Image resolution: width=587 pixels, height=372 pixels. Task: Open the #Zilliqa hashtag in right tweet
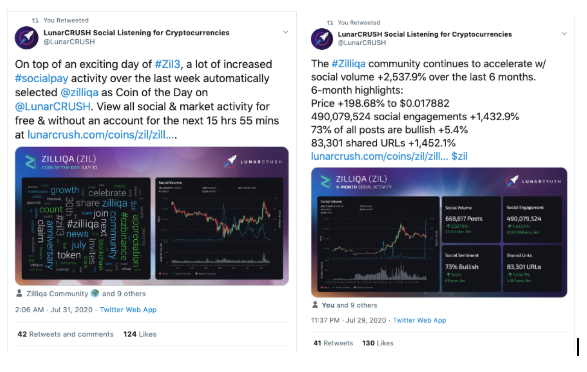click(x=349, y=64)
